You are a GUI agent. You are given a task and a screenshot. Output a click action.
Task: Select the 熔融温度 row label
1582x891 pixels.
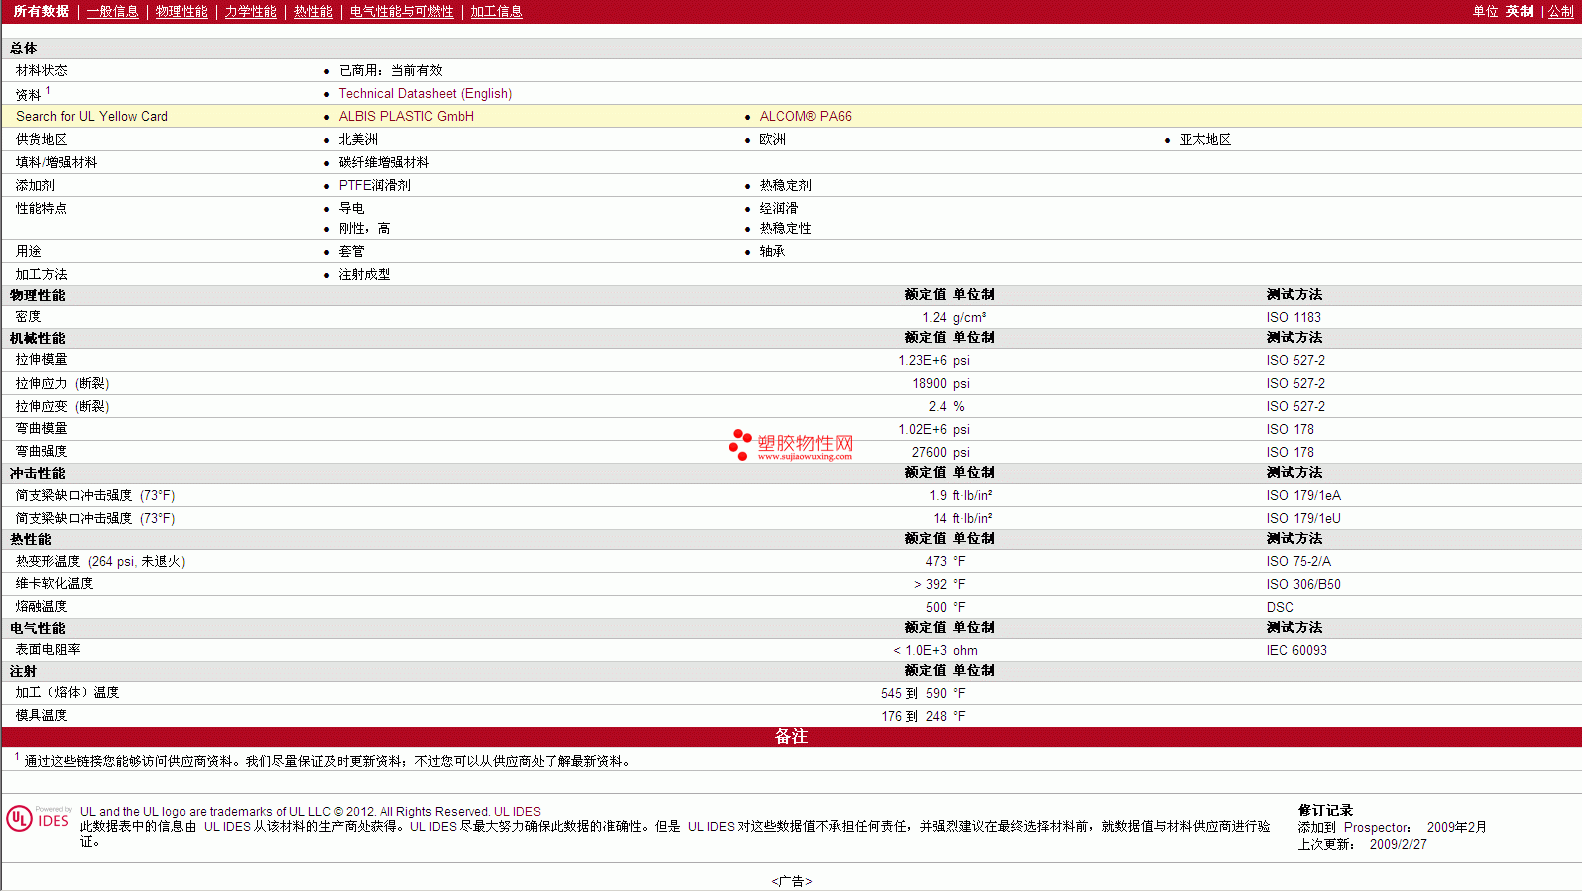(x=41, y=607)
